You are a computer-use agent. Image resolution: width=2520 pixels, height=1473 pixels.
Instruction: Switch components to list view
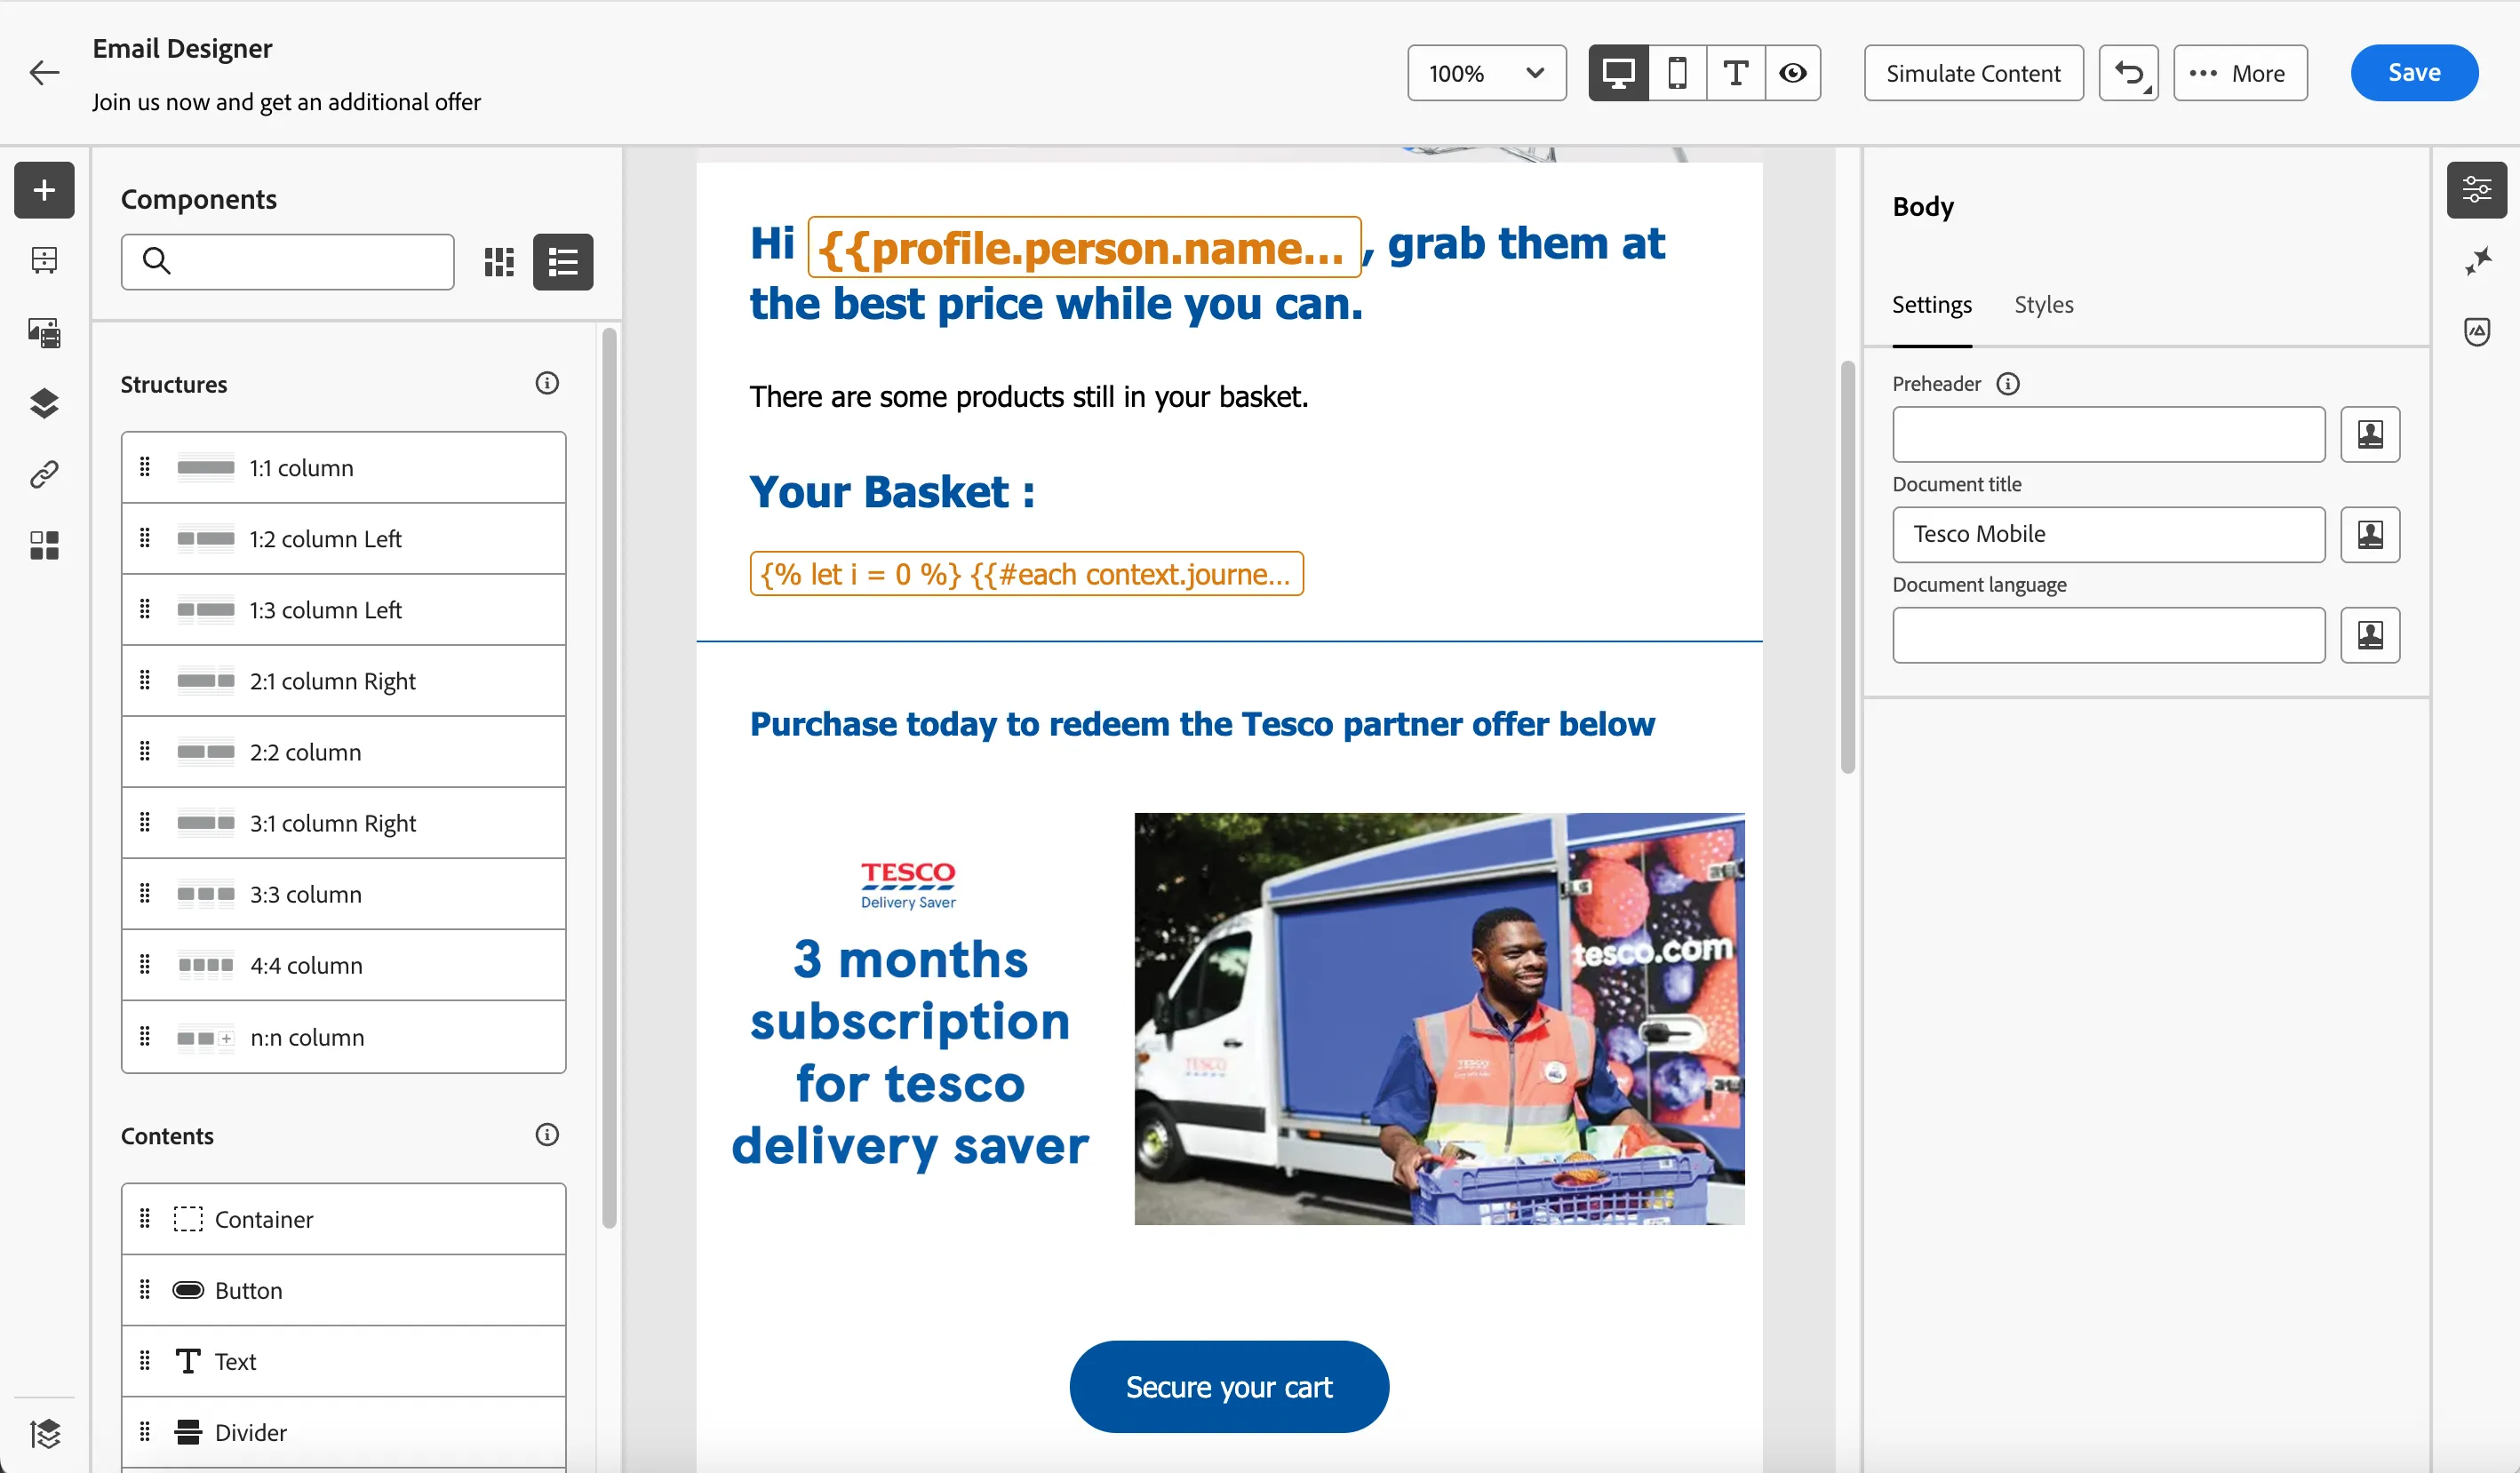tap(563, 262)
